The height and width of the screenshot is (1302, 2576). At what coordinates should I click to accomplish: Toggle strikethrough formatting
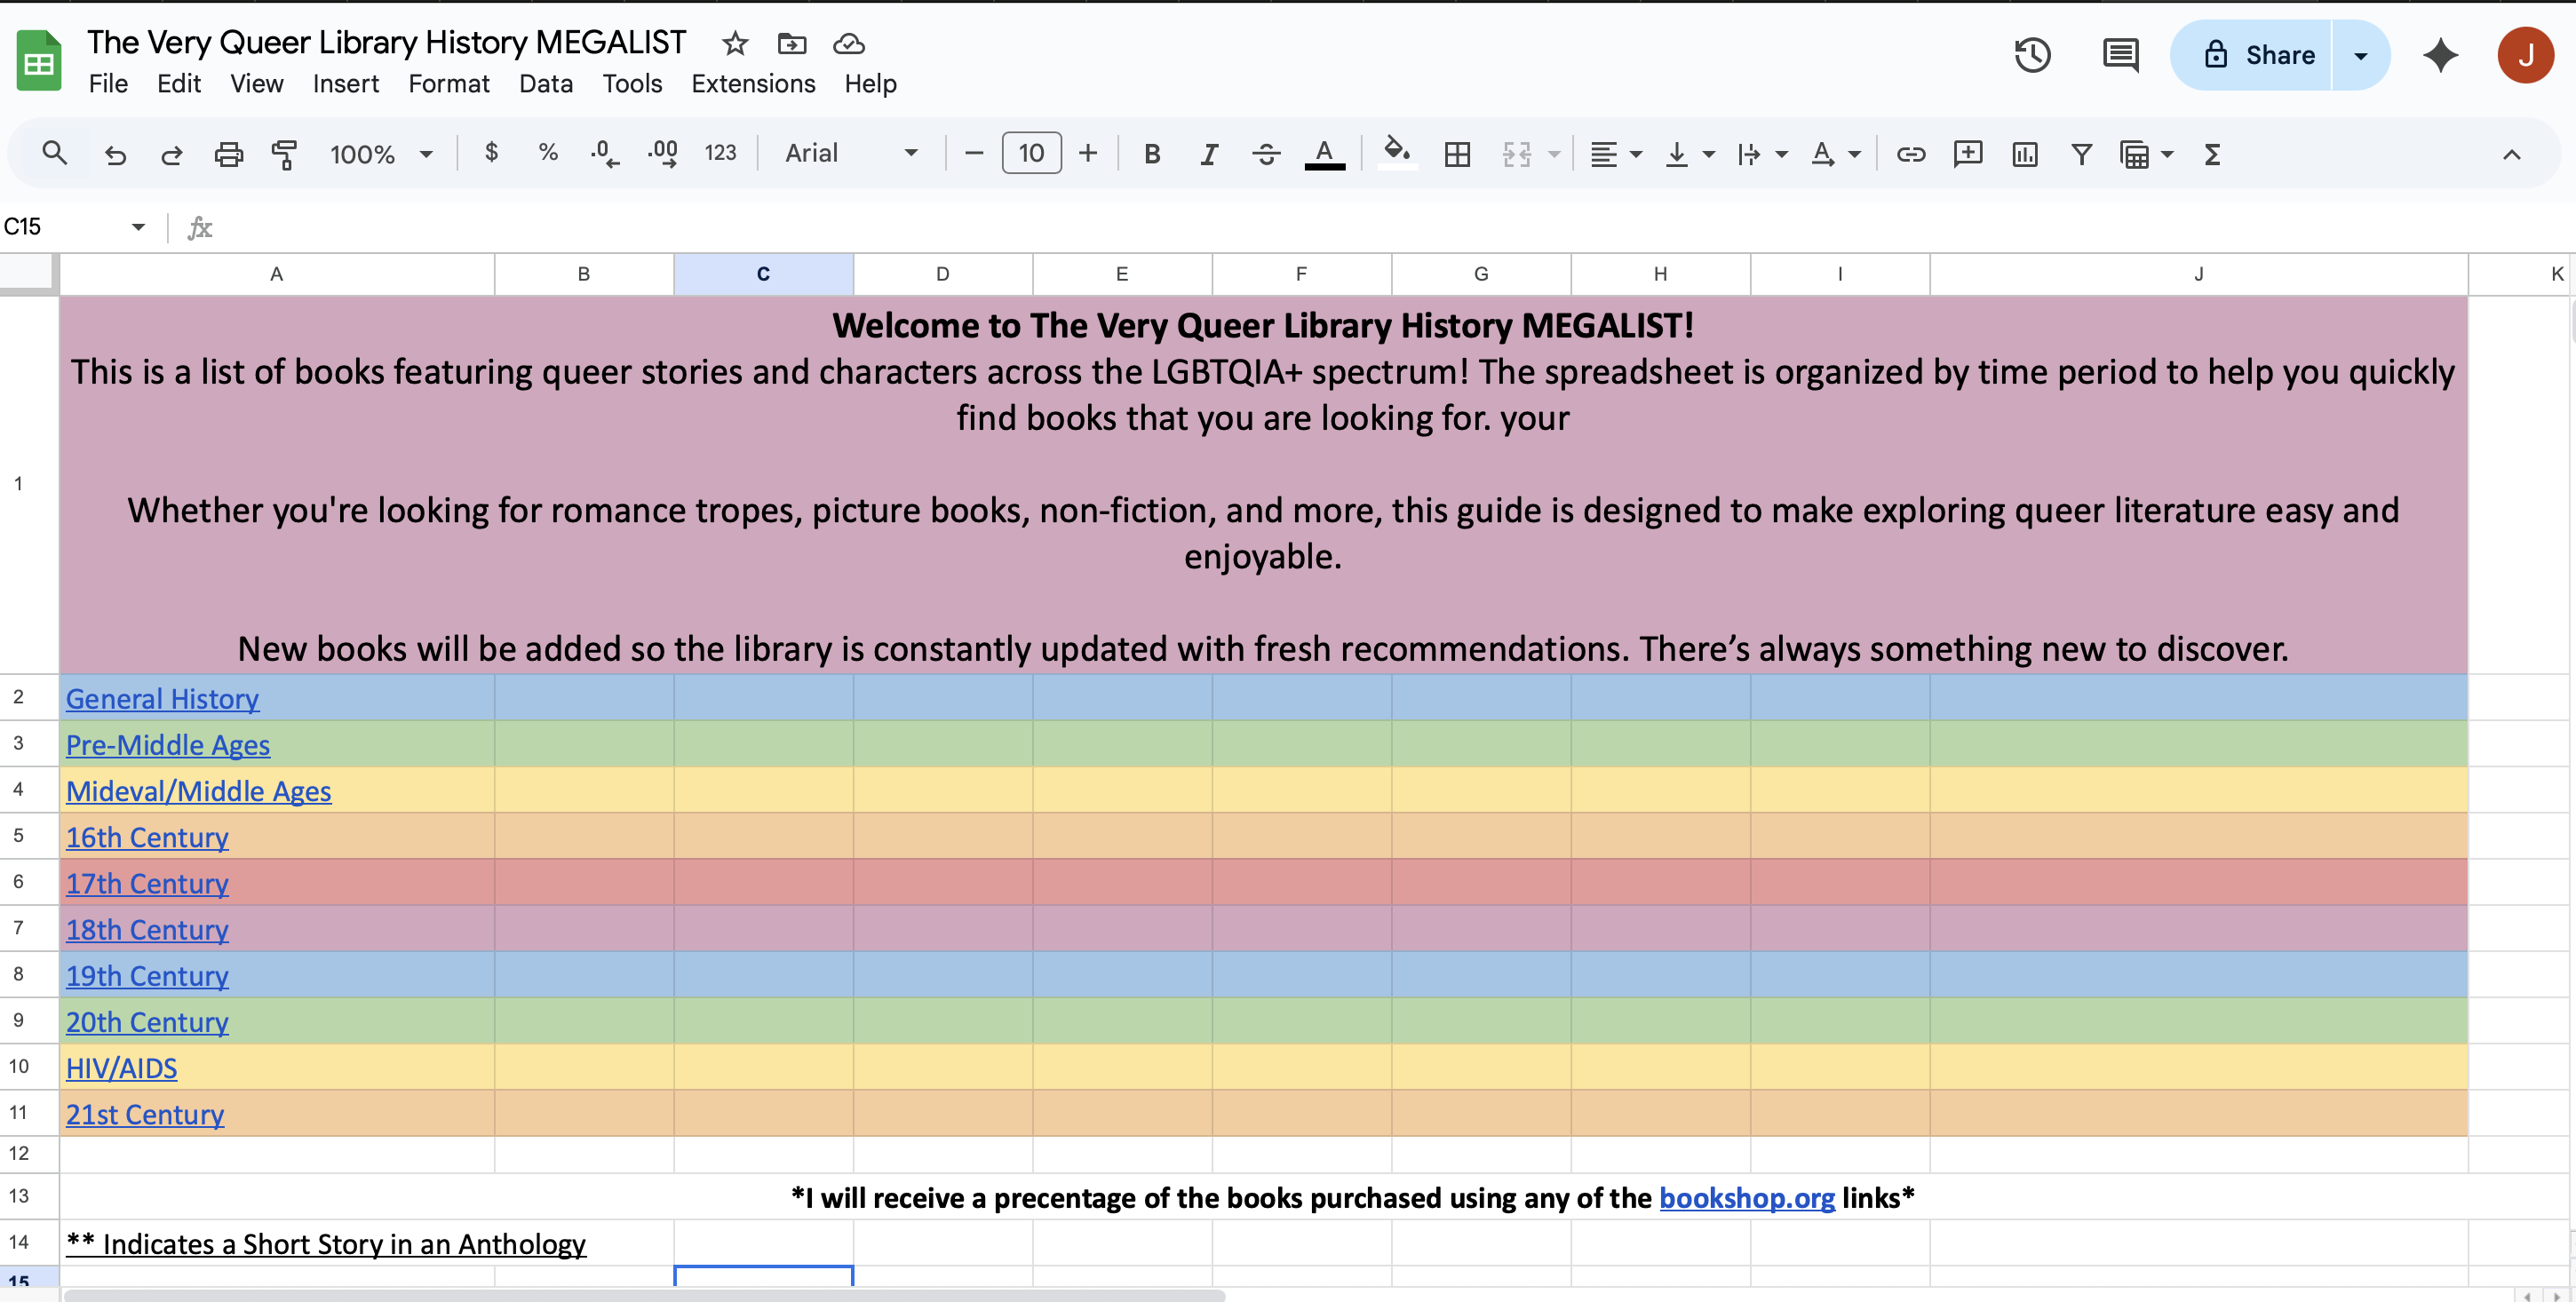[x=1266, y=154]
